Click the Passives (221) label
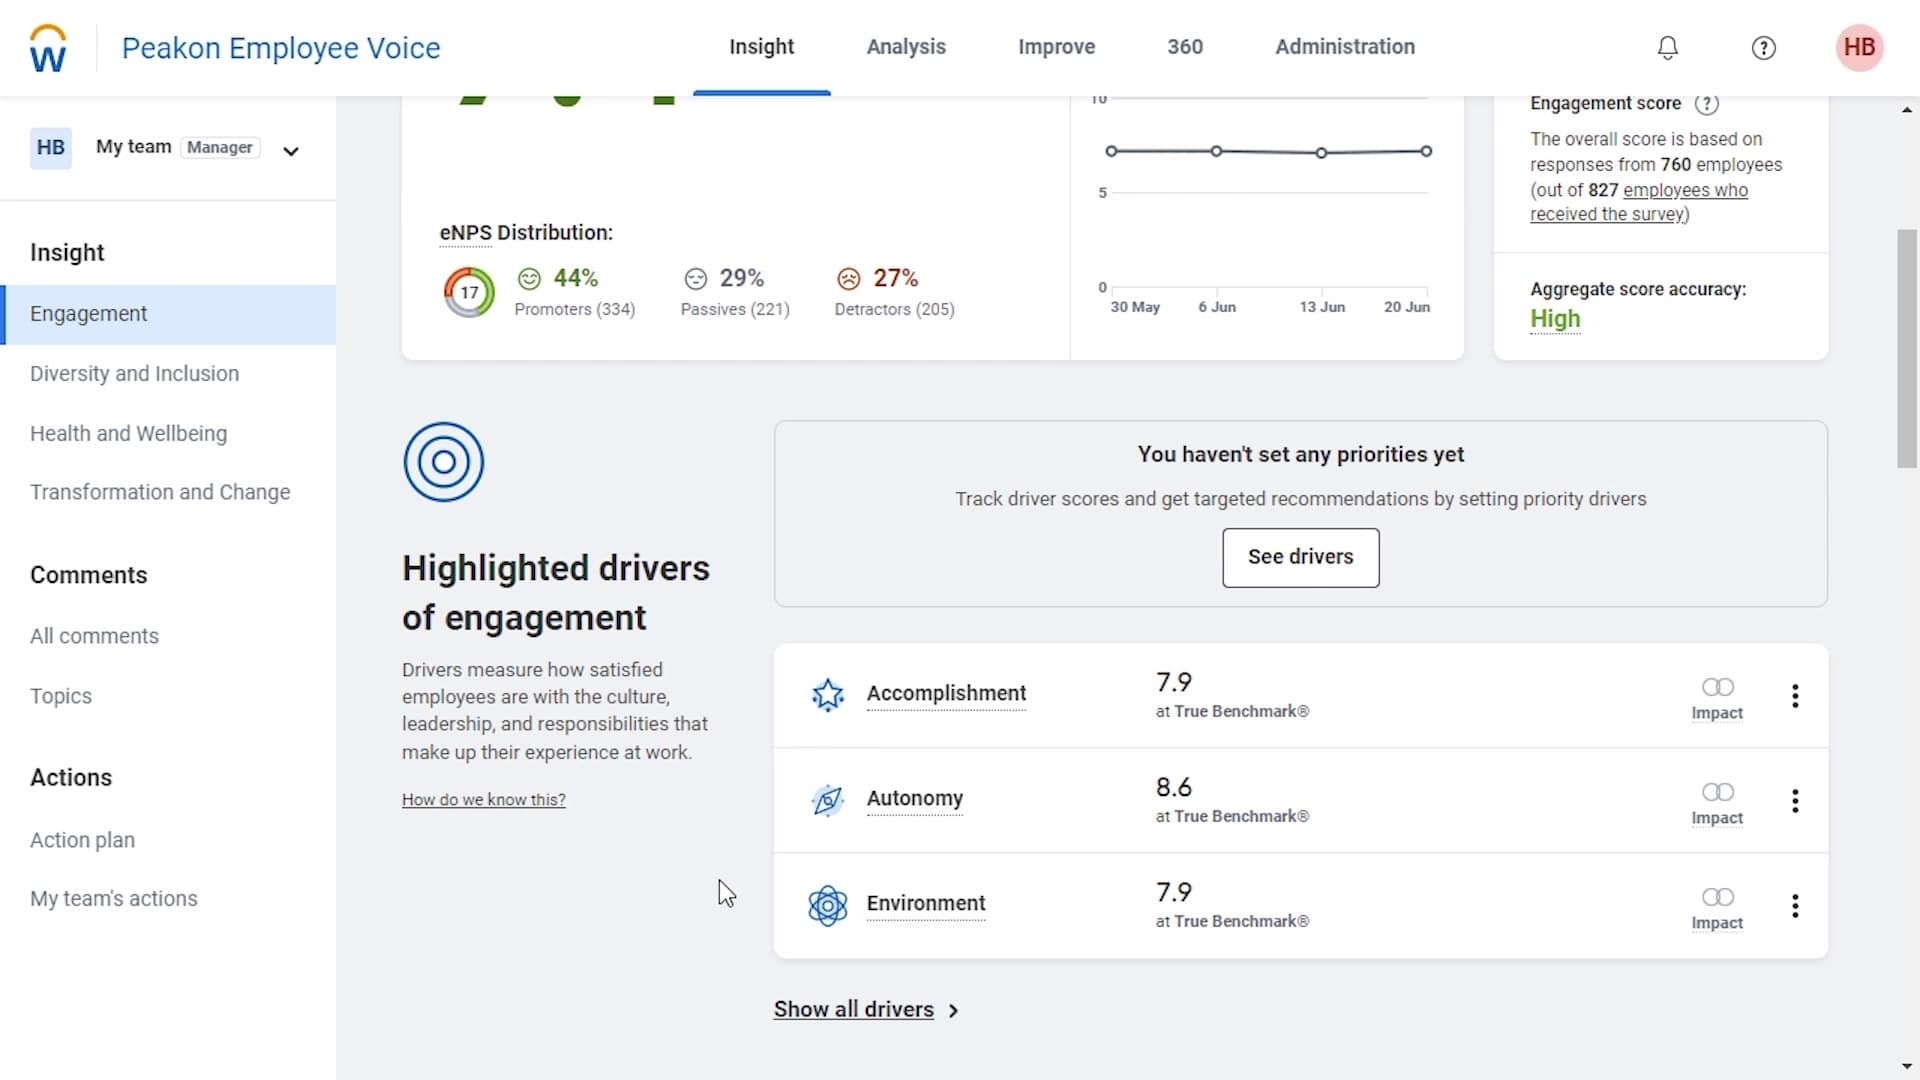 [x=735, y=310]
